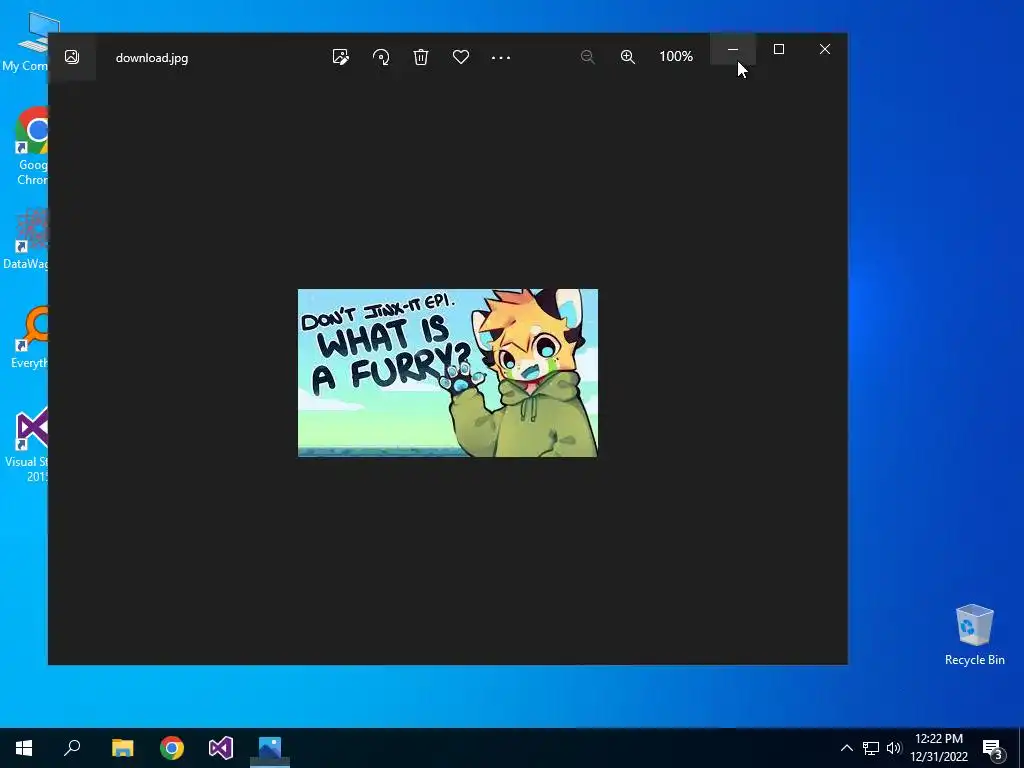Image resolution: width=1024 pixels, height=768 pixels.
Task: Select the Photos app taskbar icon
Action: tap(270, 748)
